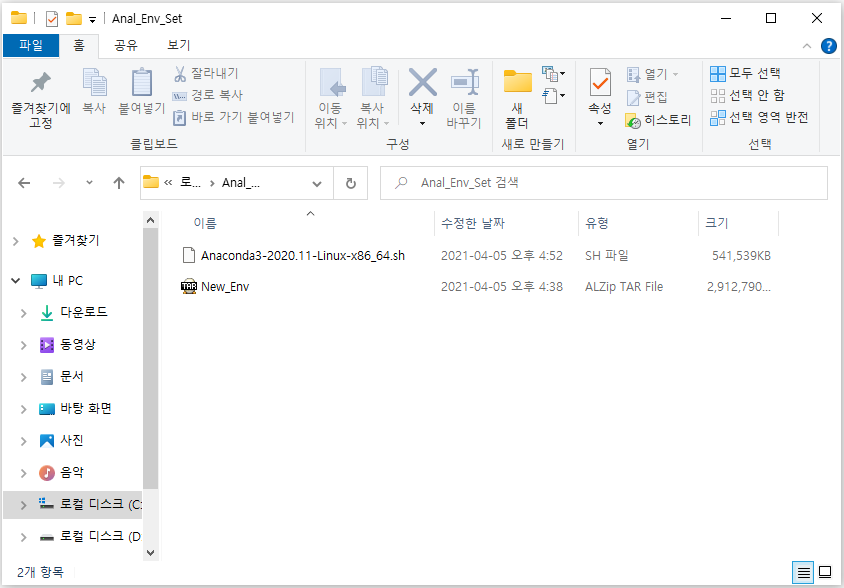This screenshot has height=588, width=844.
Task: Click the ALZip TAR File type cell
Action: click(x=624, y=287)
